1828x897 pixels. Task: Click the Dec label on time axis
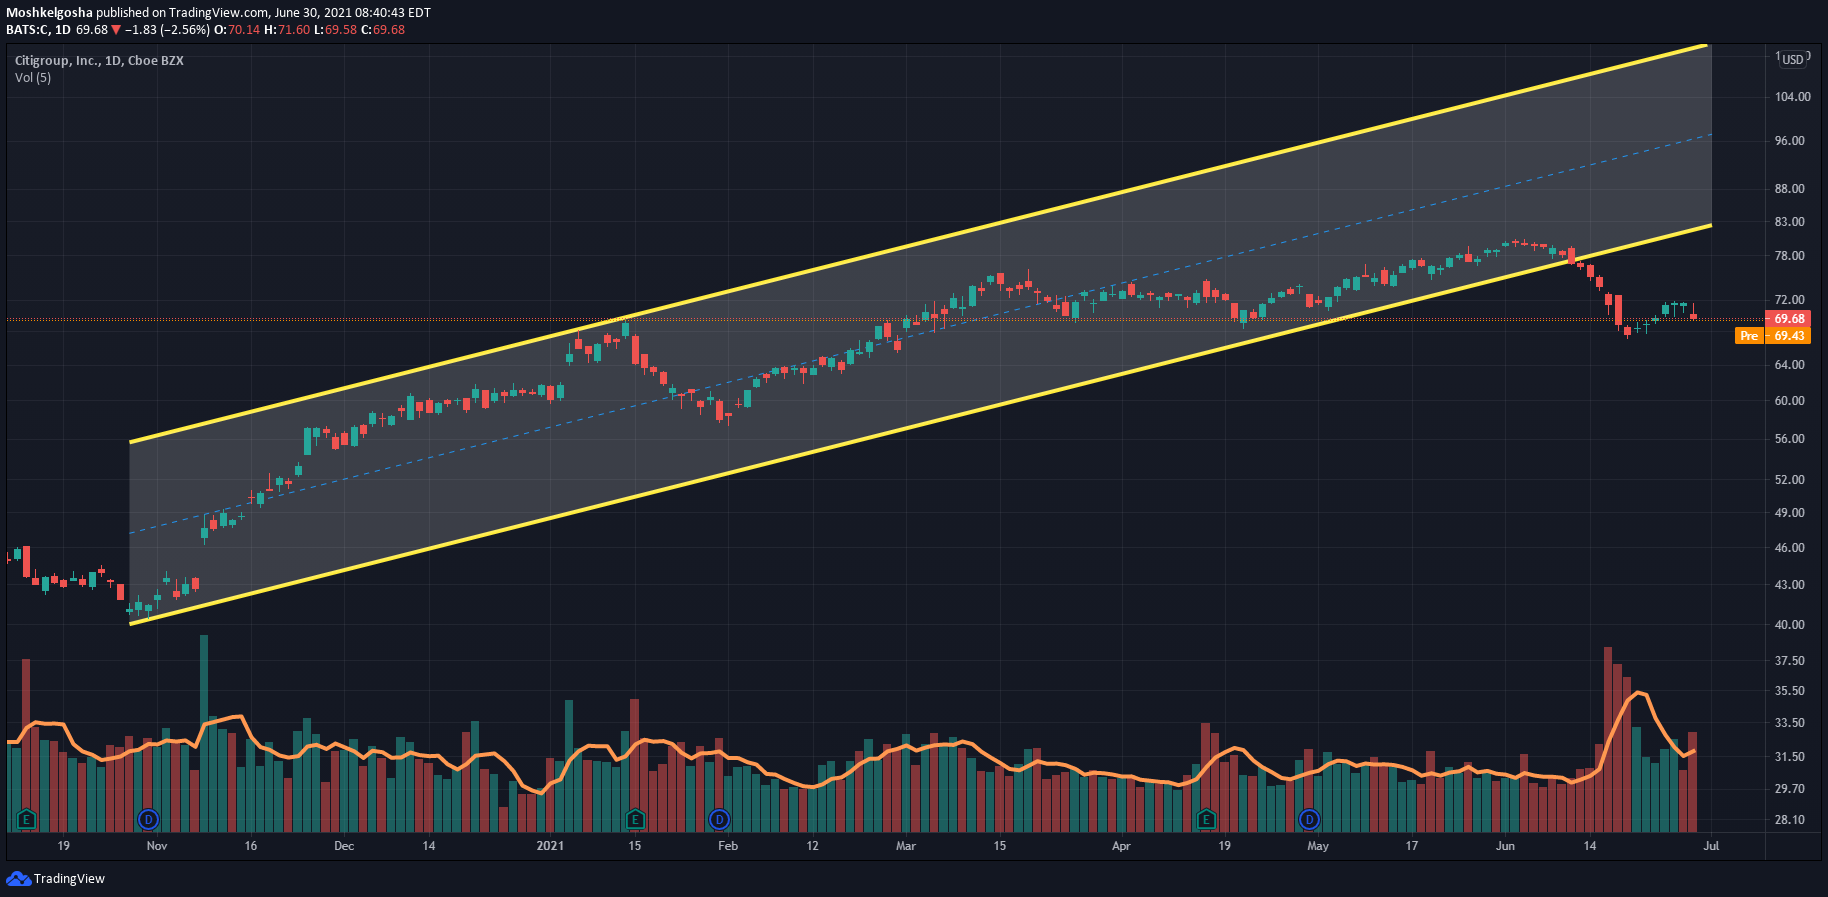[x=344, y=846]
